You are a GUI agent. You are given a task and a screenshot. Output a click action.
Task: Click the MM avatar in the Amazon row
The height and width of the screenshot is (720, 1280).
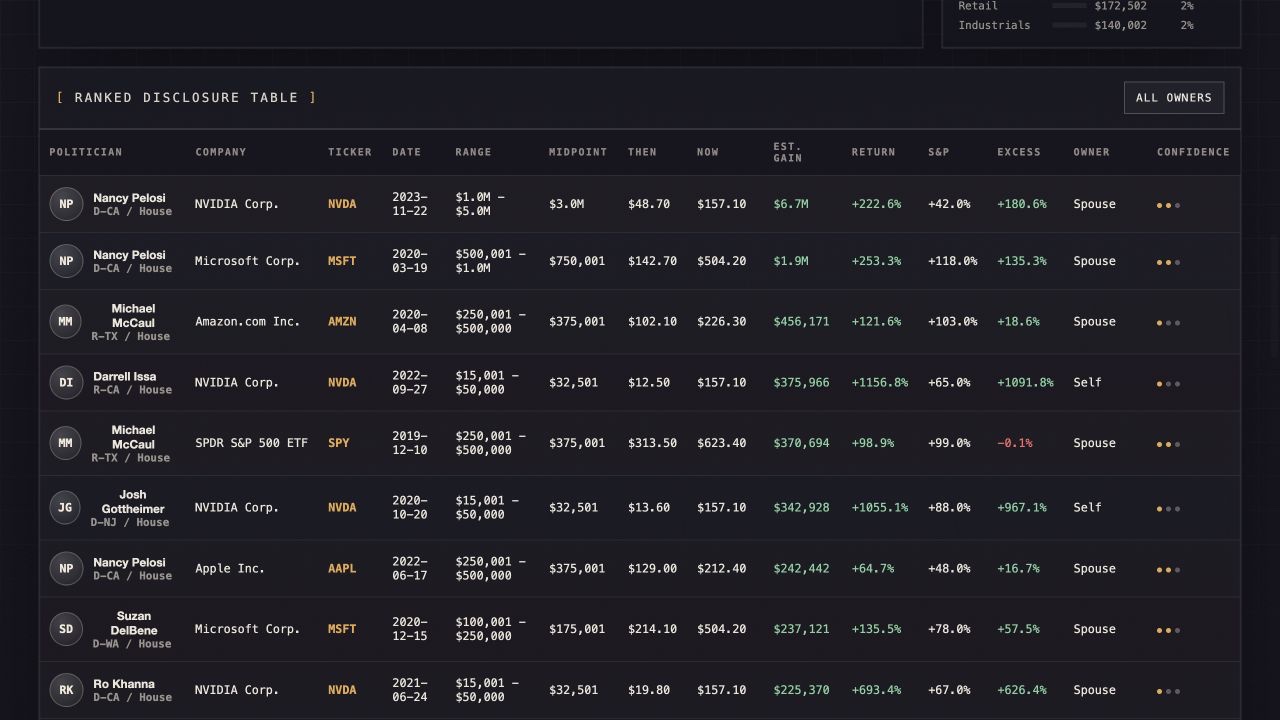coord(66,322)
